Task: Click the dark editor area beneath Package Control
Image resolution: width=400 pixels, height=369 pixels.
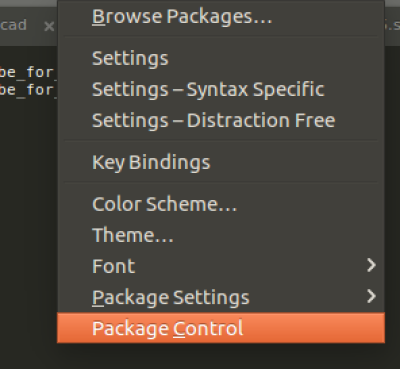Action: point(221,356)
